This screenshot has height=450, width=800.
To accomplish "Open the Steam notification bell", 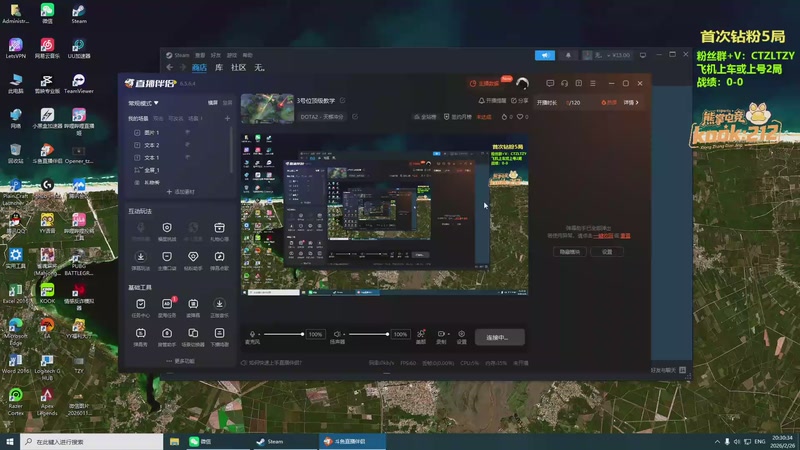I will [x=568, y=55].
